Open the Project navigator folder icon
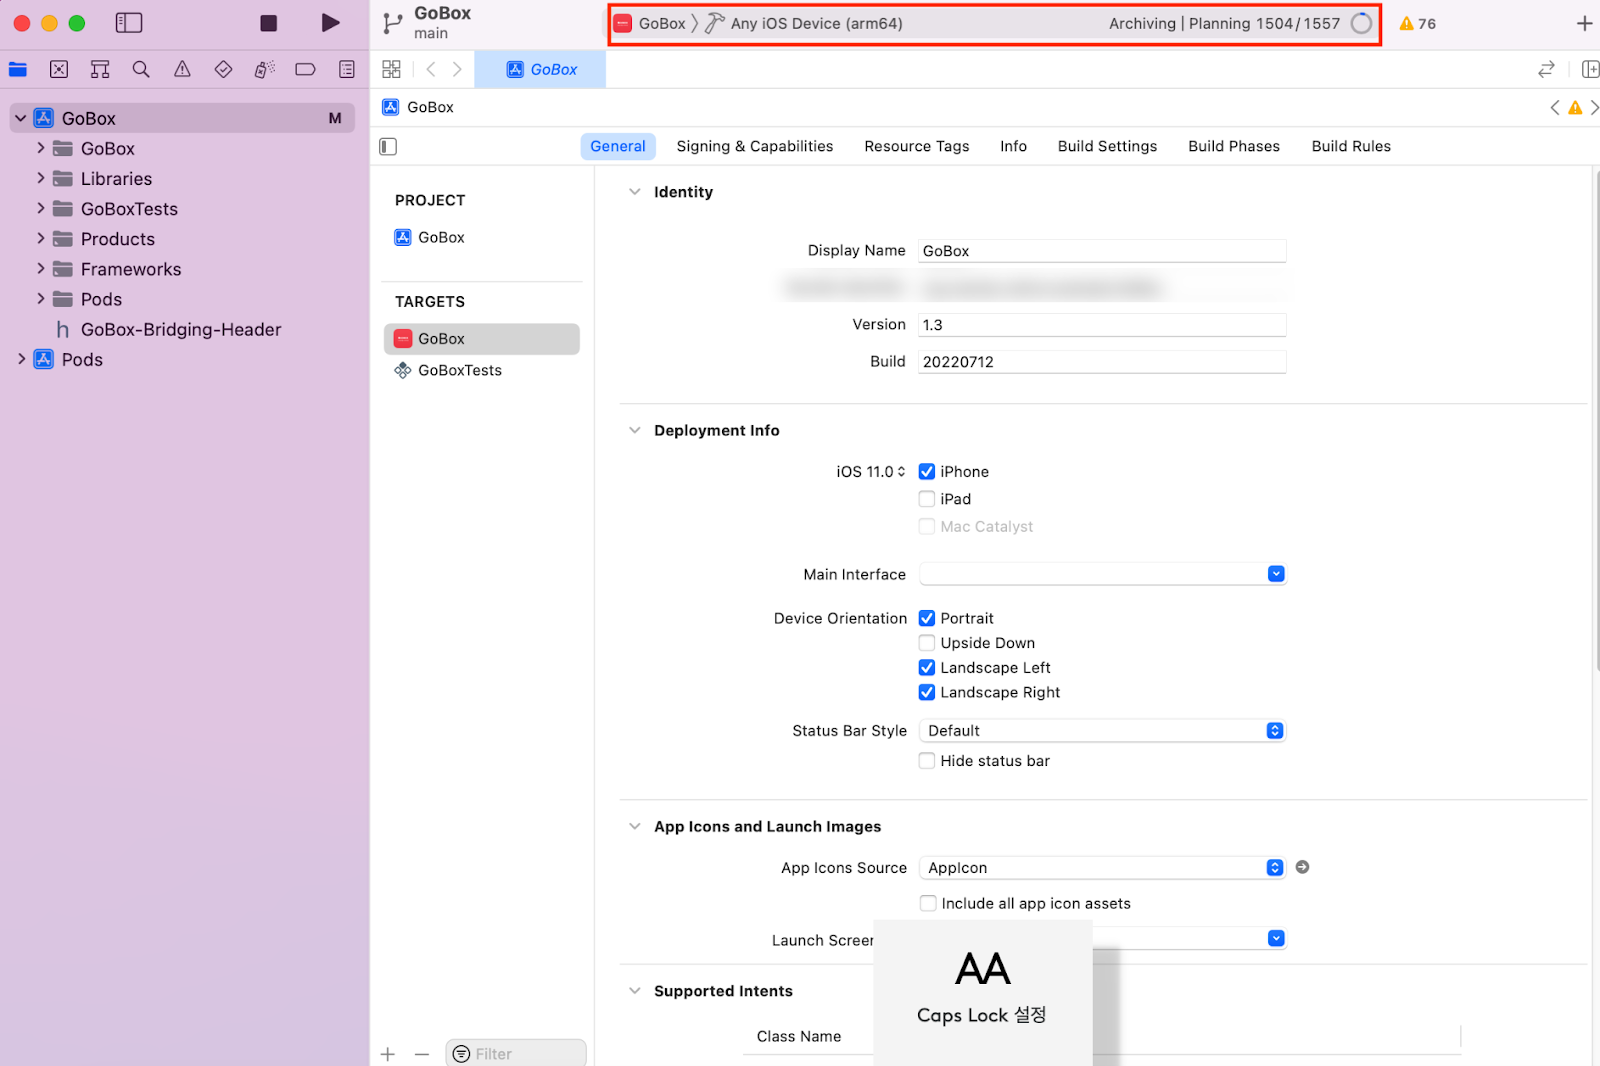Image resolution: width=1600 pixels, height=1066 pixels. click(18, 69)
